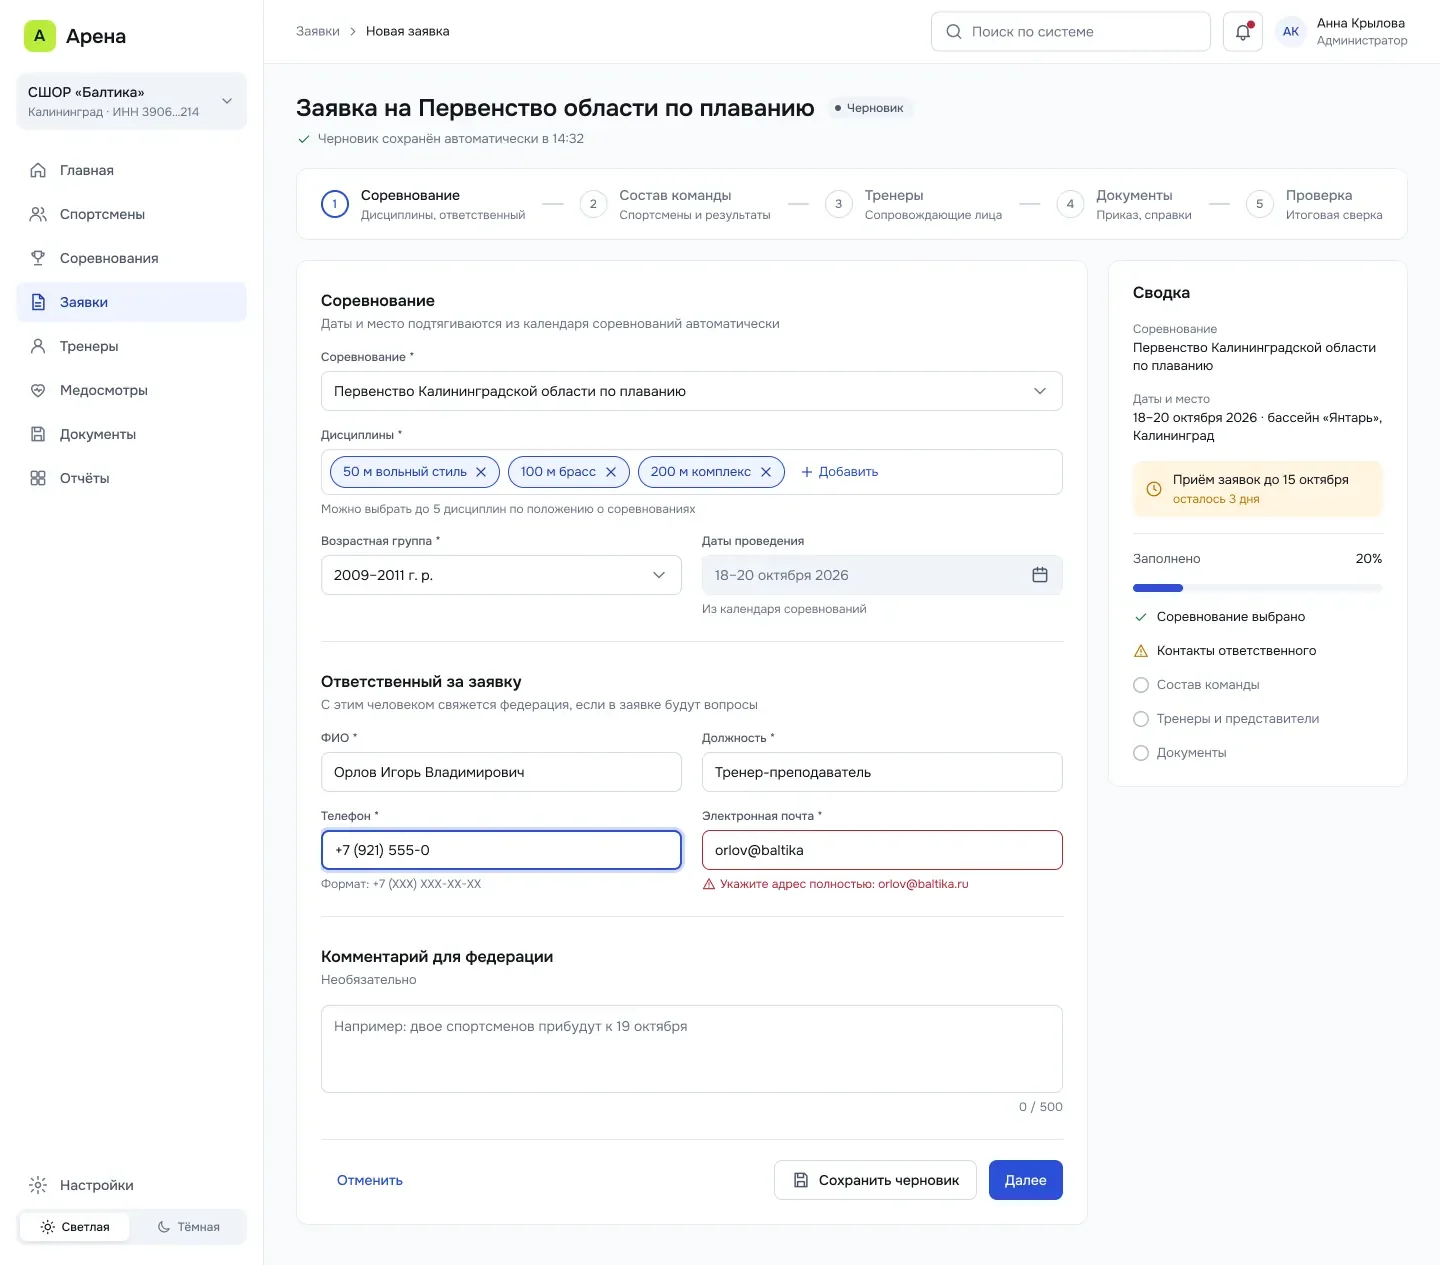The image size is (1440, 1265).
Task: Open the notifications bell
Action: (1243, 32)
